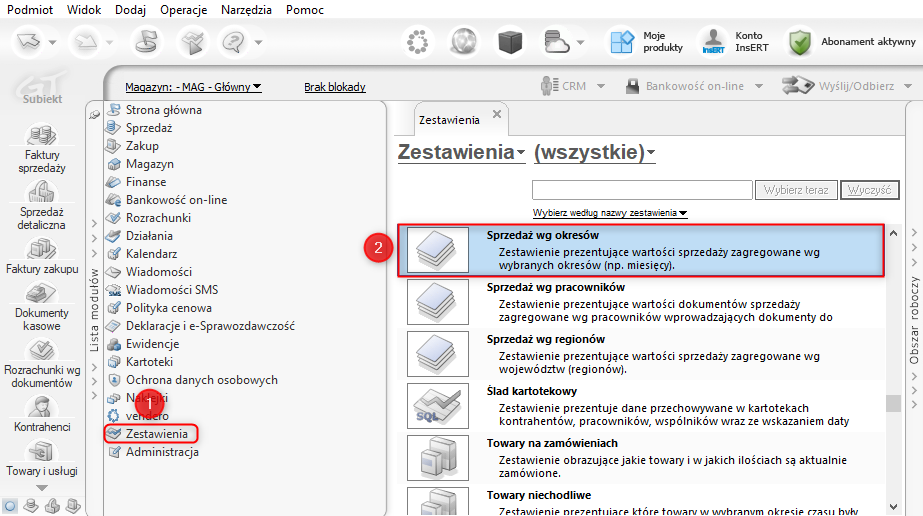Open the Widok menu
Viewport: 923px width, 516px height.
tap(84, 10)
